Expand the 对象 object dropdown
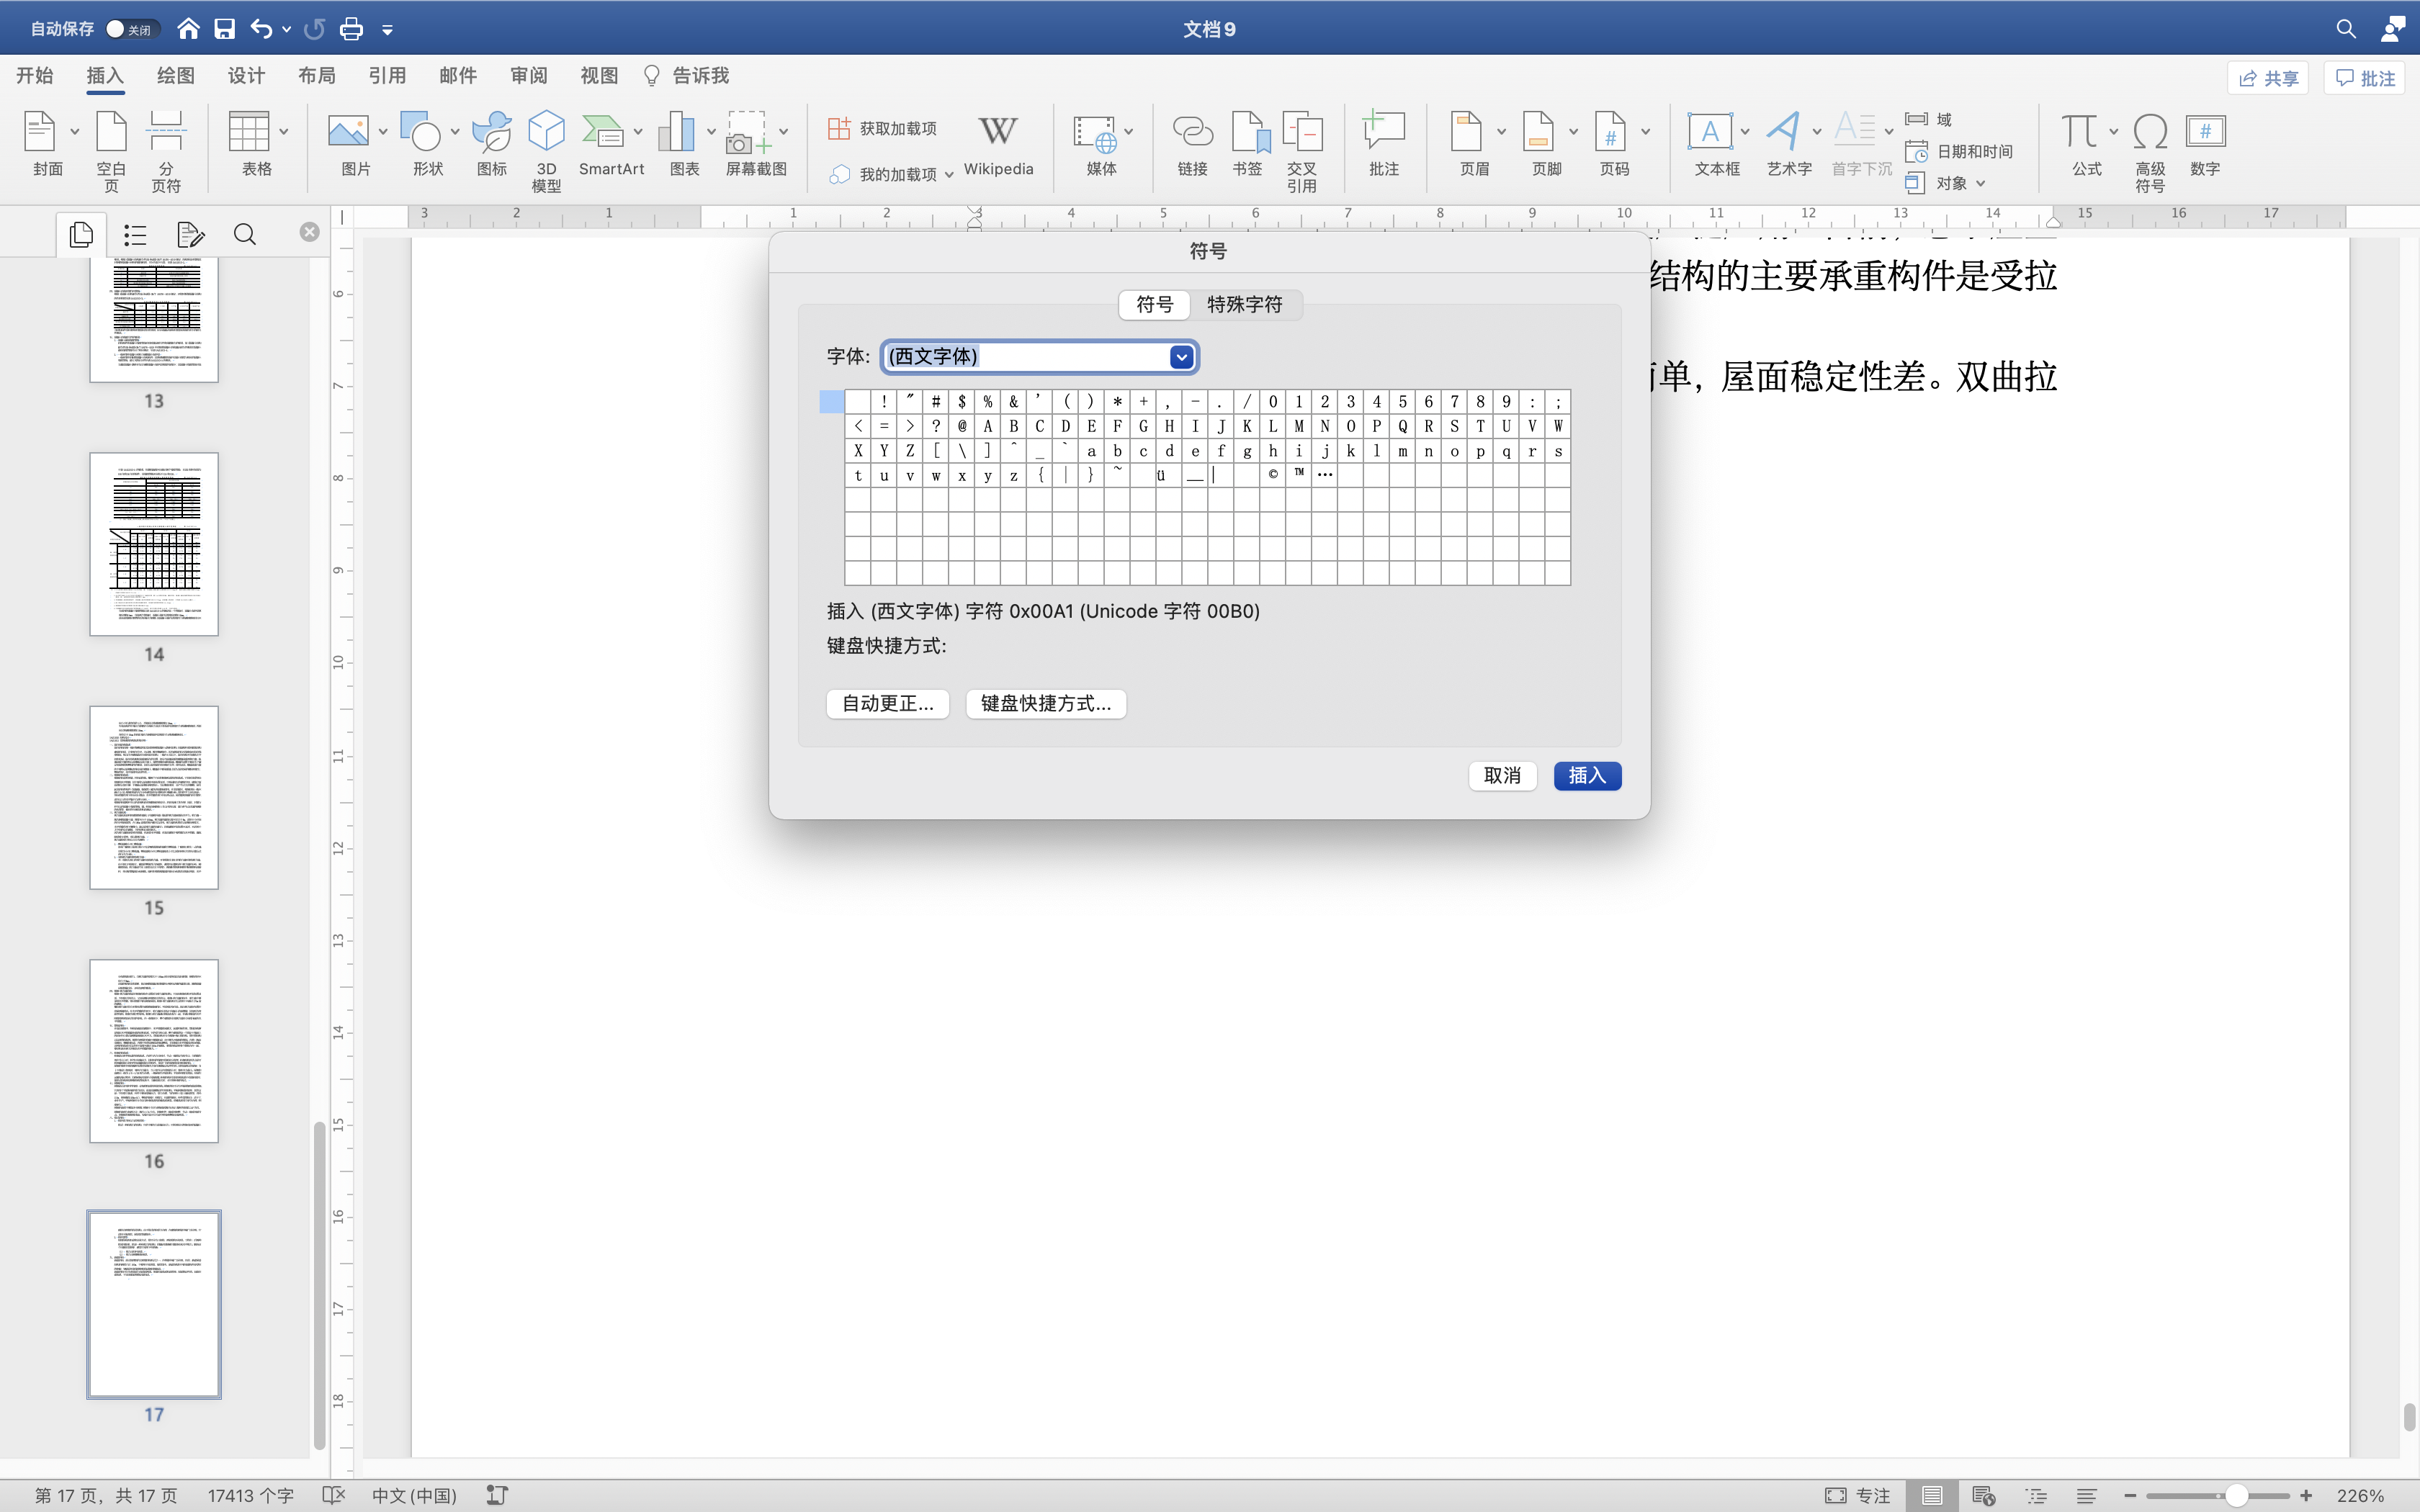 click(1980, 184)
